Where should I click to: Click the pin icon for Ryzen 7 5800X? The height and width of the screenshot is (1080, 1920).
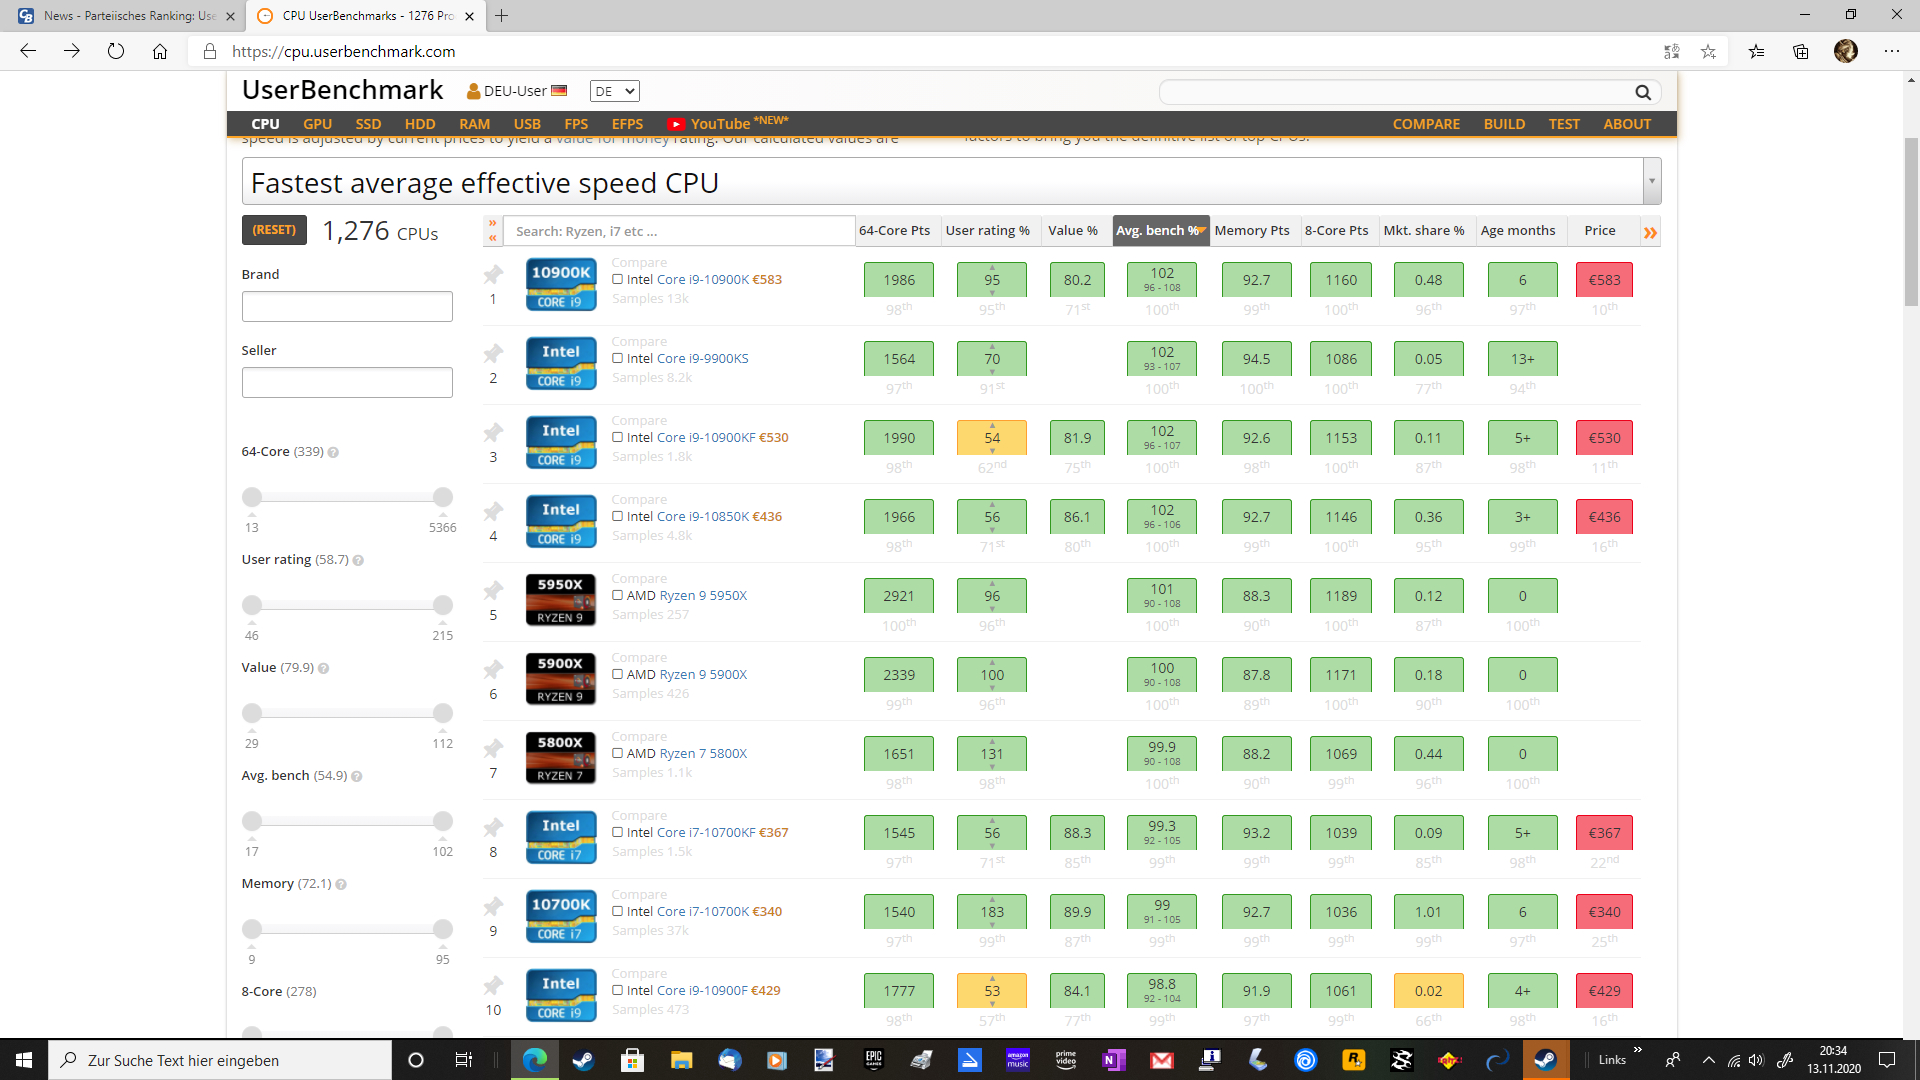(x=493, y=748)
